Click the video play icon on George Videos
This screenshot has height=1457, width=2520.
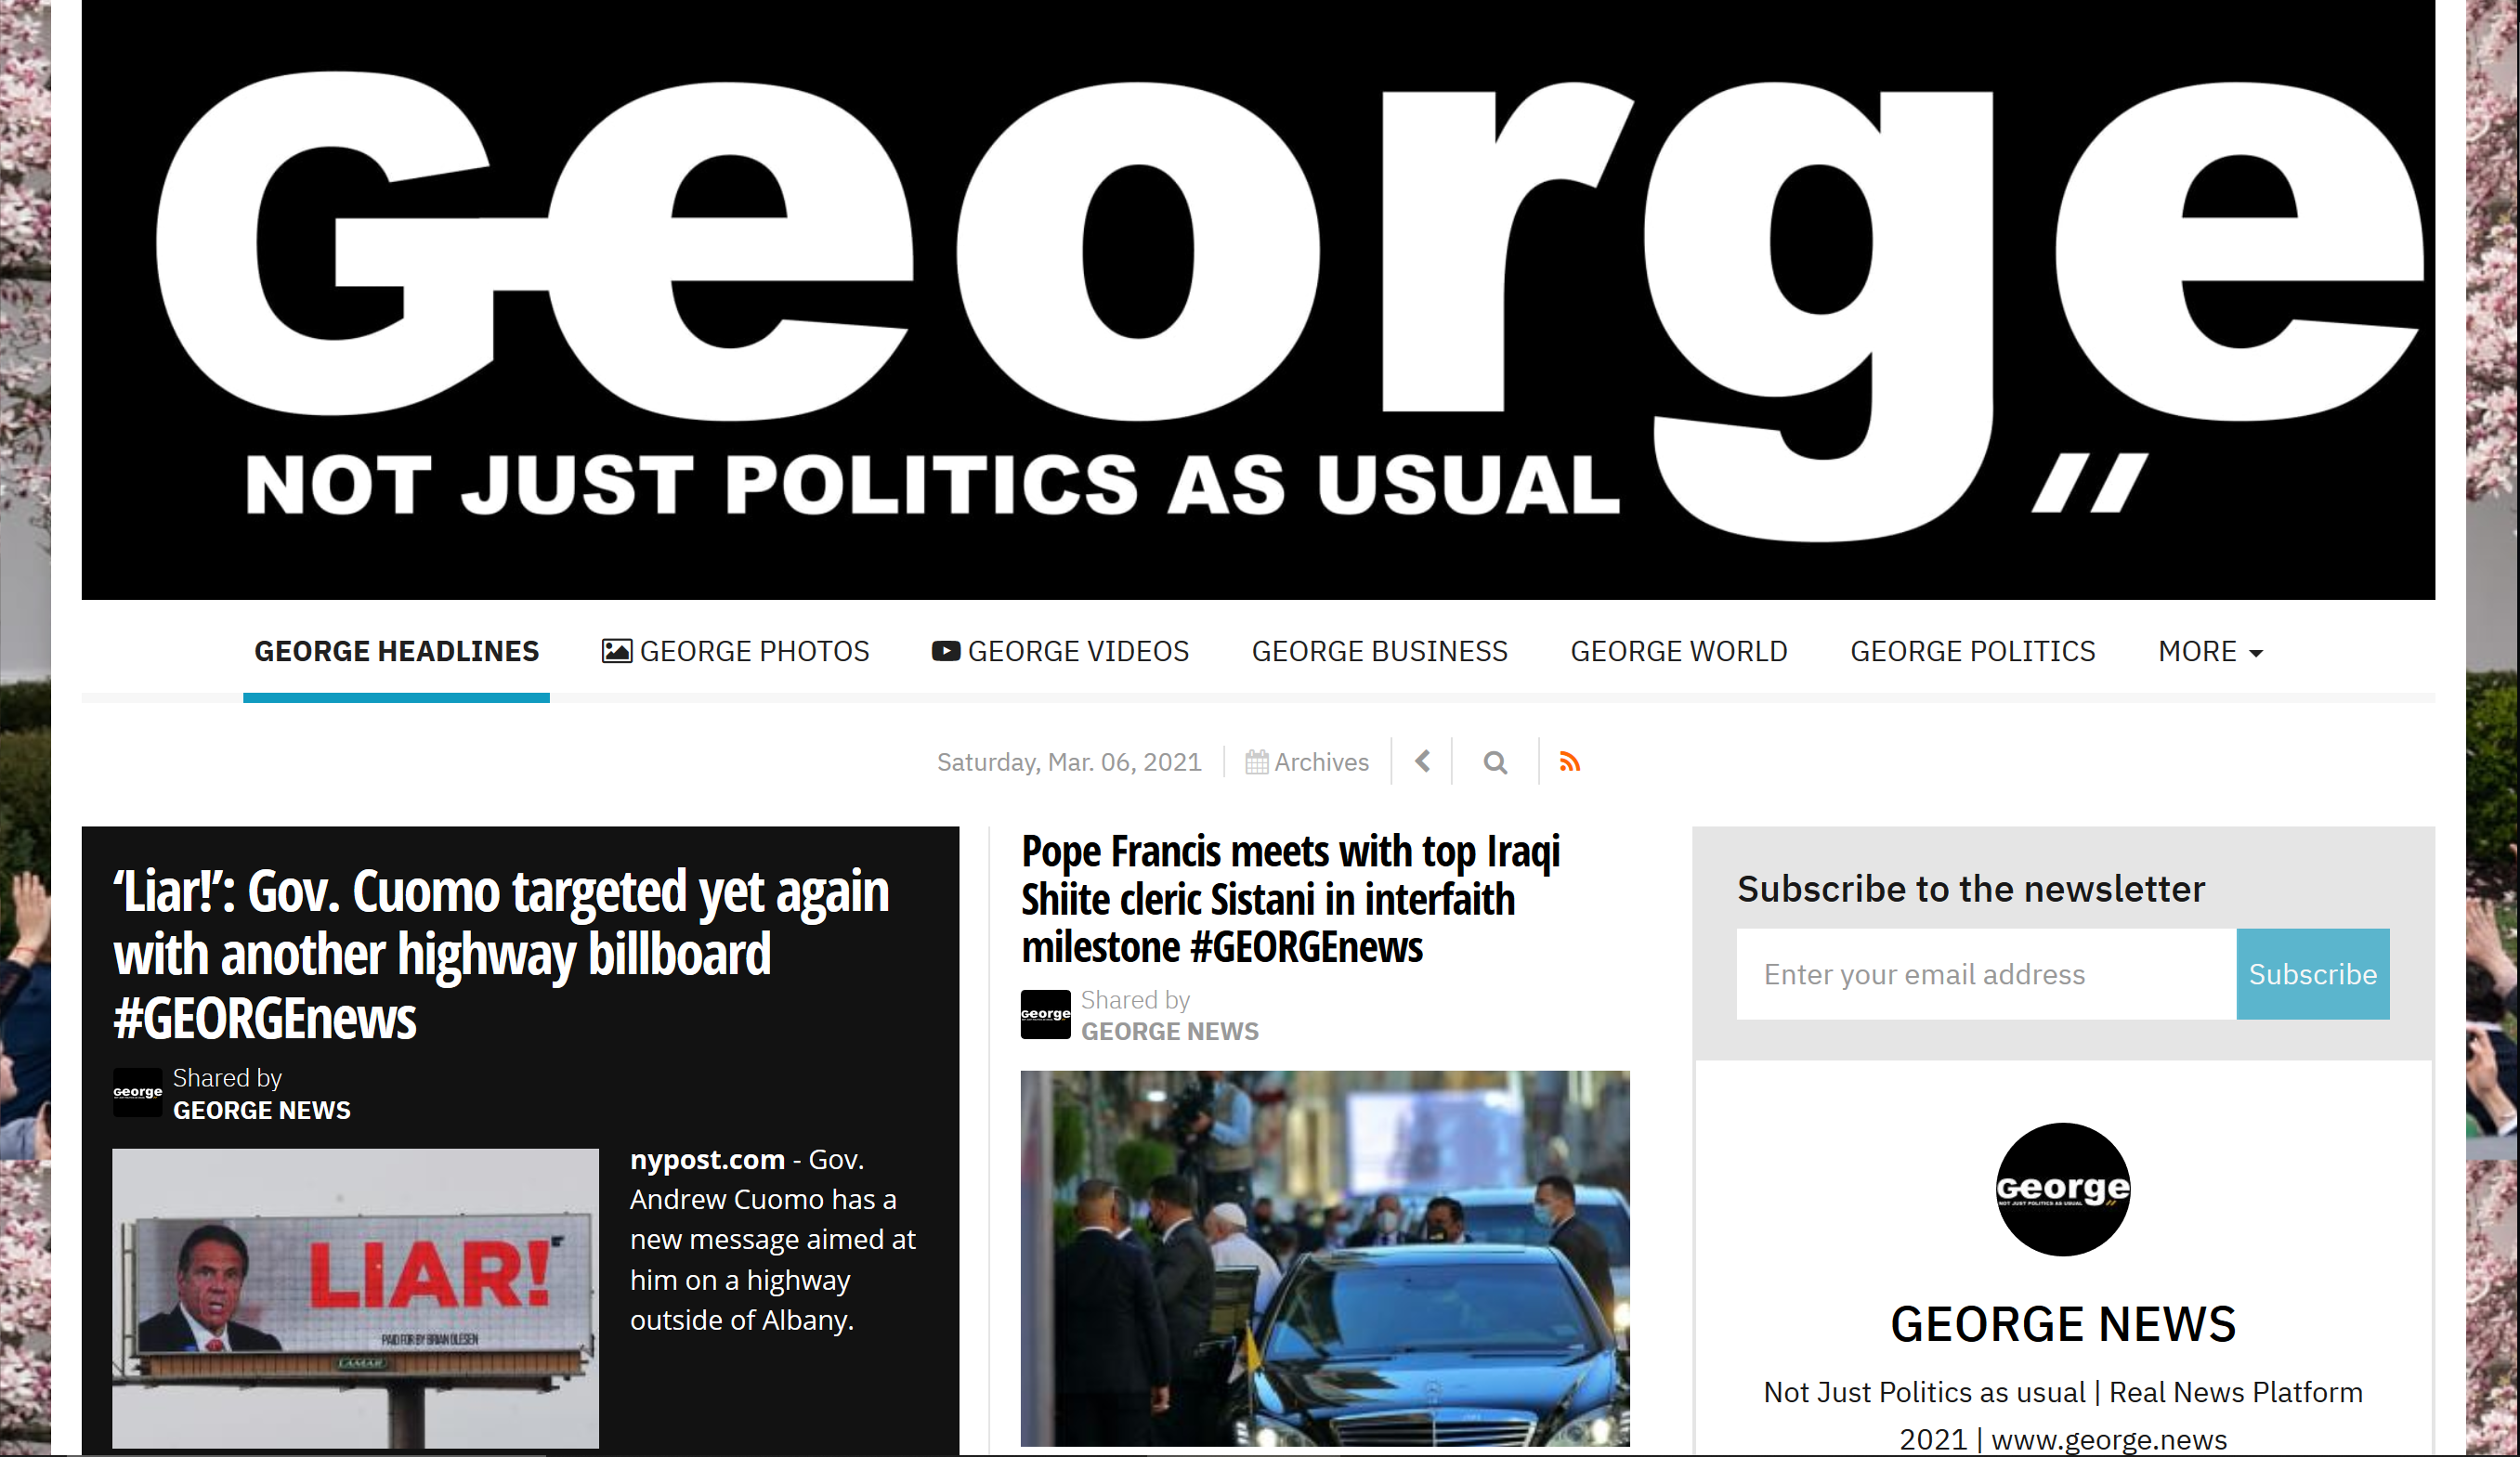pyautogui.click(x=945, y=651)
